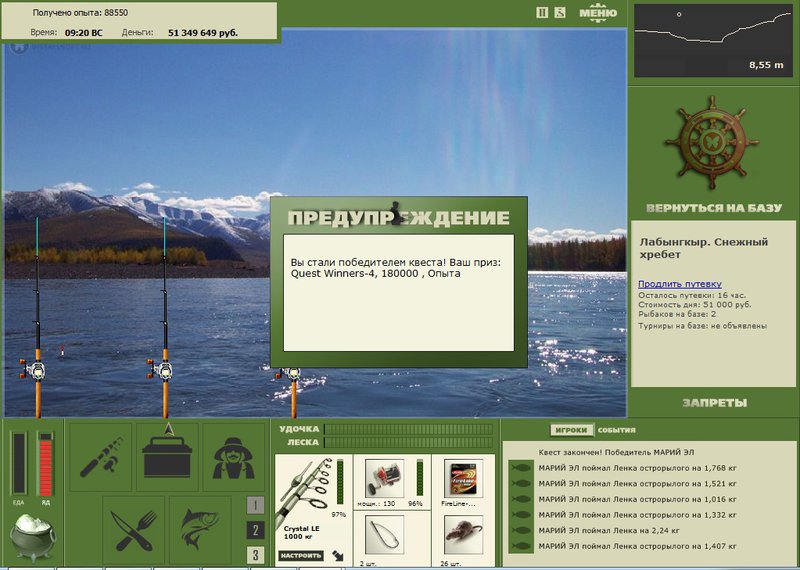Viewport: 800px width, 570px height.
Task: Open the МЕНЮ gear menu
Action: click(597, 13)
